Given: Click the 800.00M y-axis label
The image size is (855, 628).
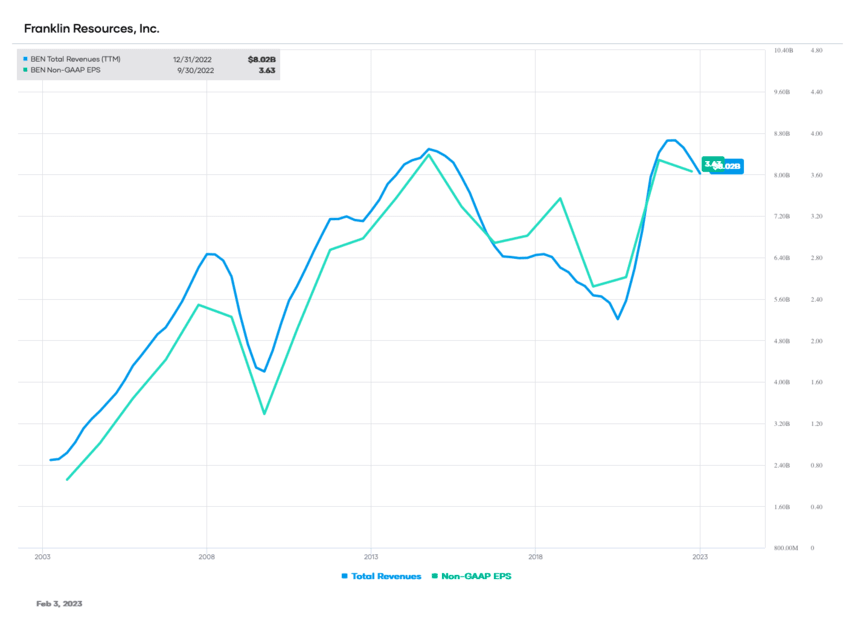Looking at the screenshot, I should (786, 548).
